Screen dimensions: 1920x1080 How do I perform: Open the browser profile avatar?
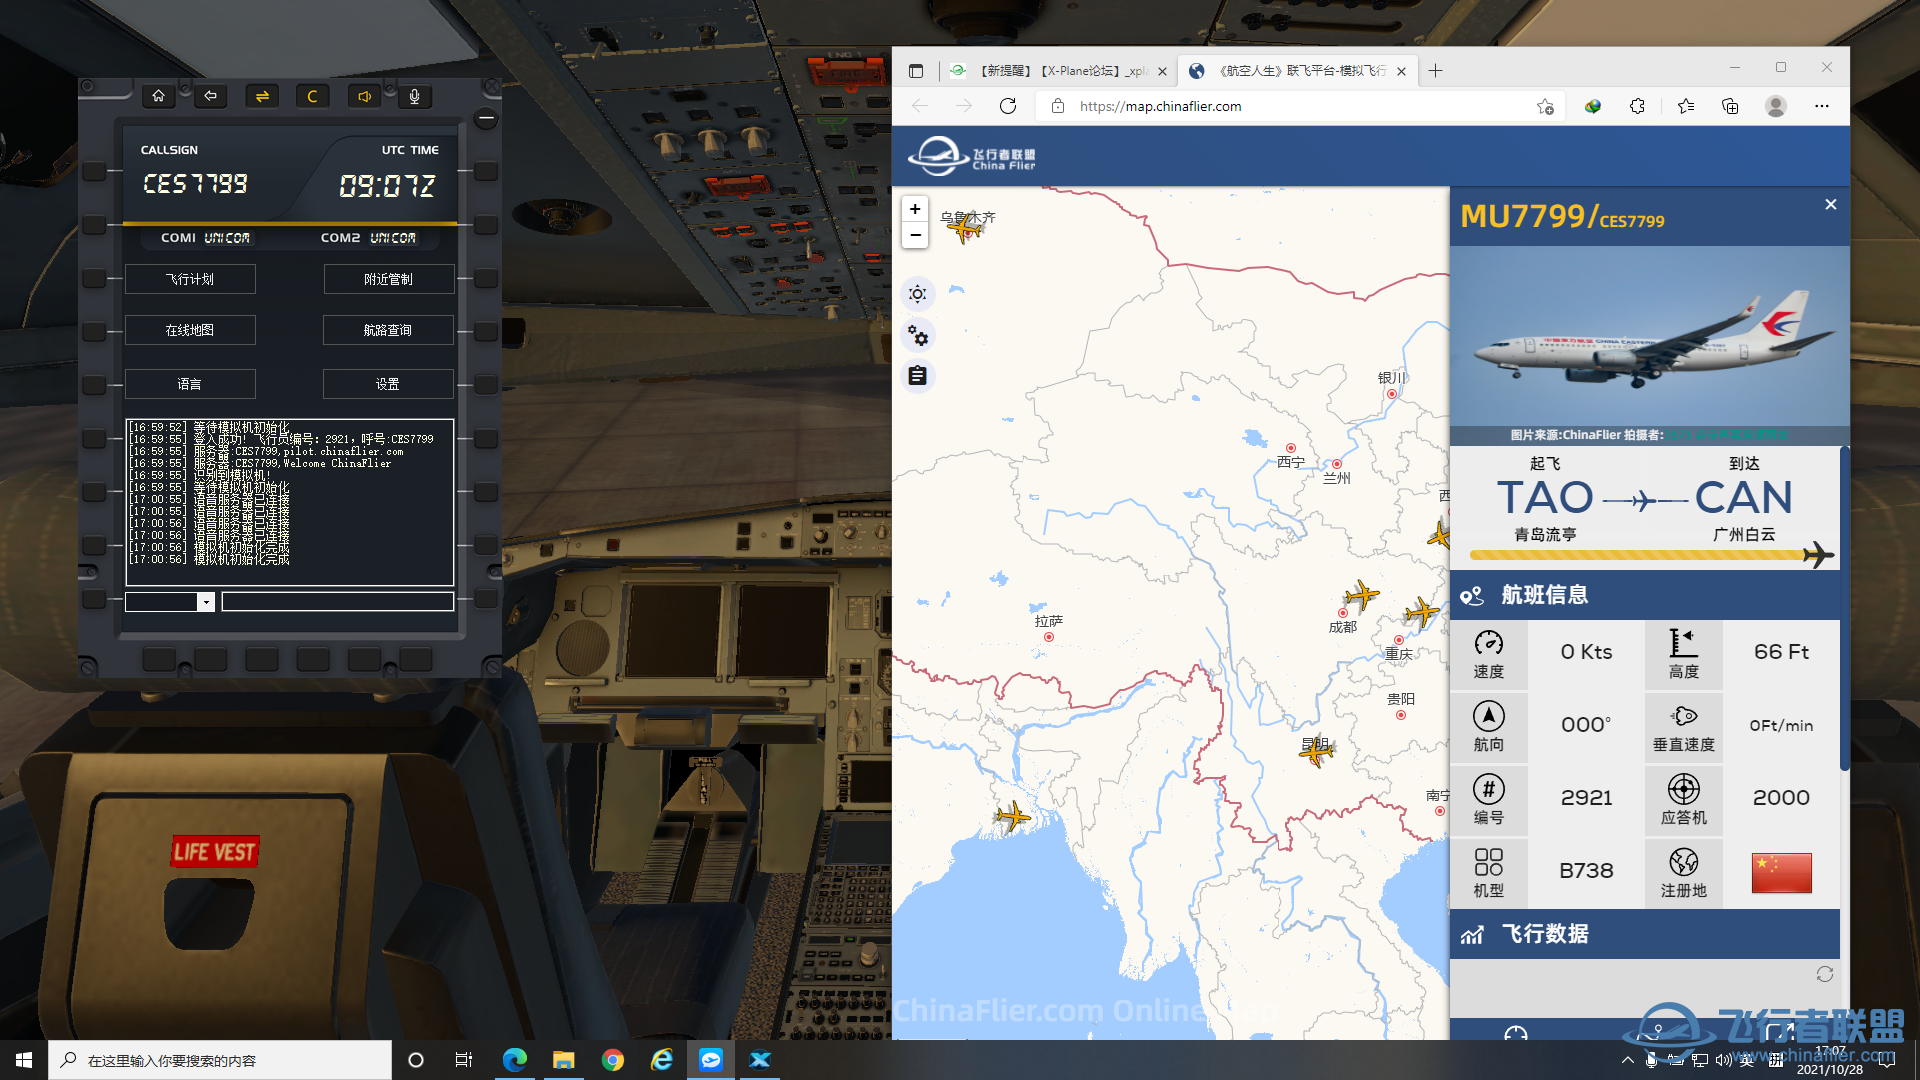1776,106
